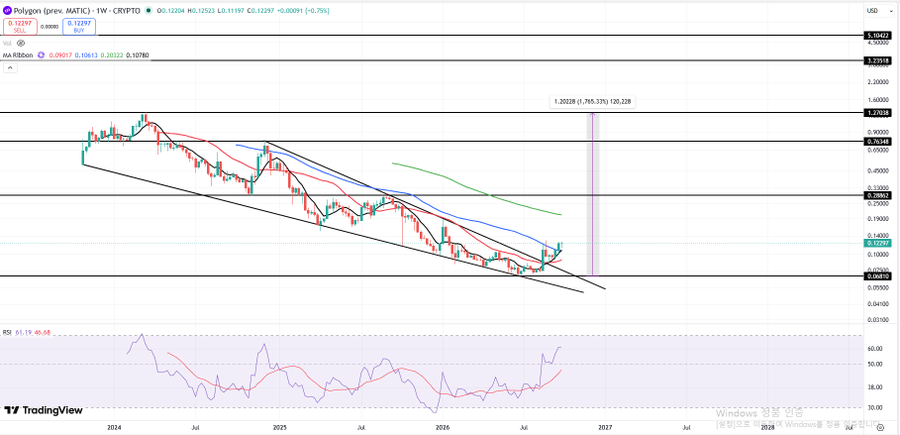
Task: Click the green market status dot
Action: pos(149,10)
